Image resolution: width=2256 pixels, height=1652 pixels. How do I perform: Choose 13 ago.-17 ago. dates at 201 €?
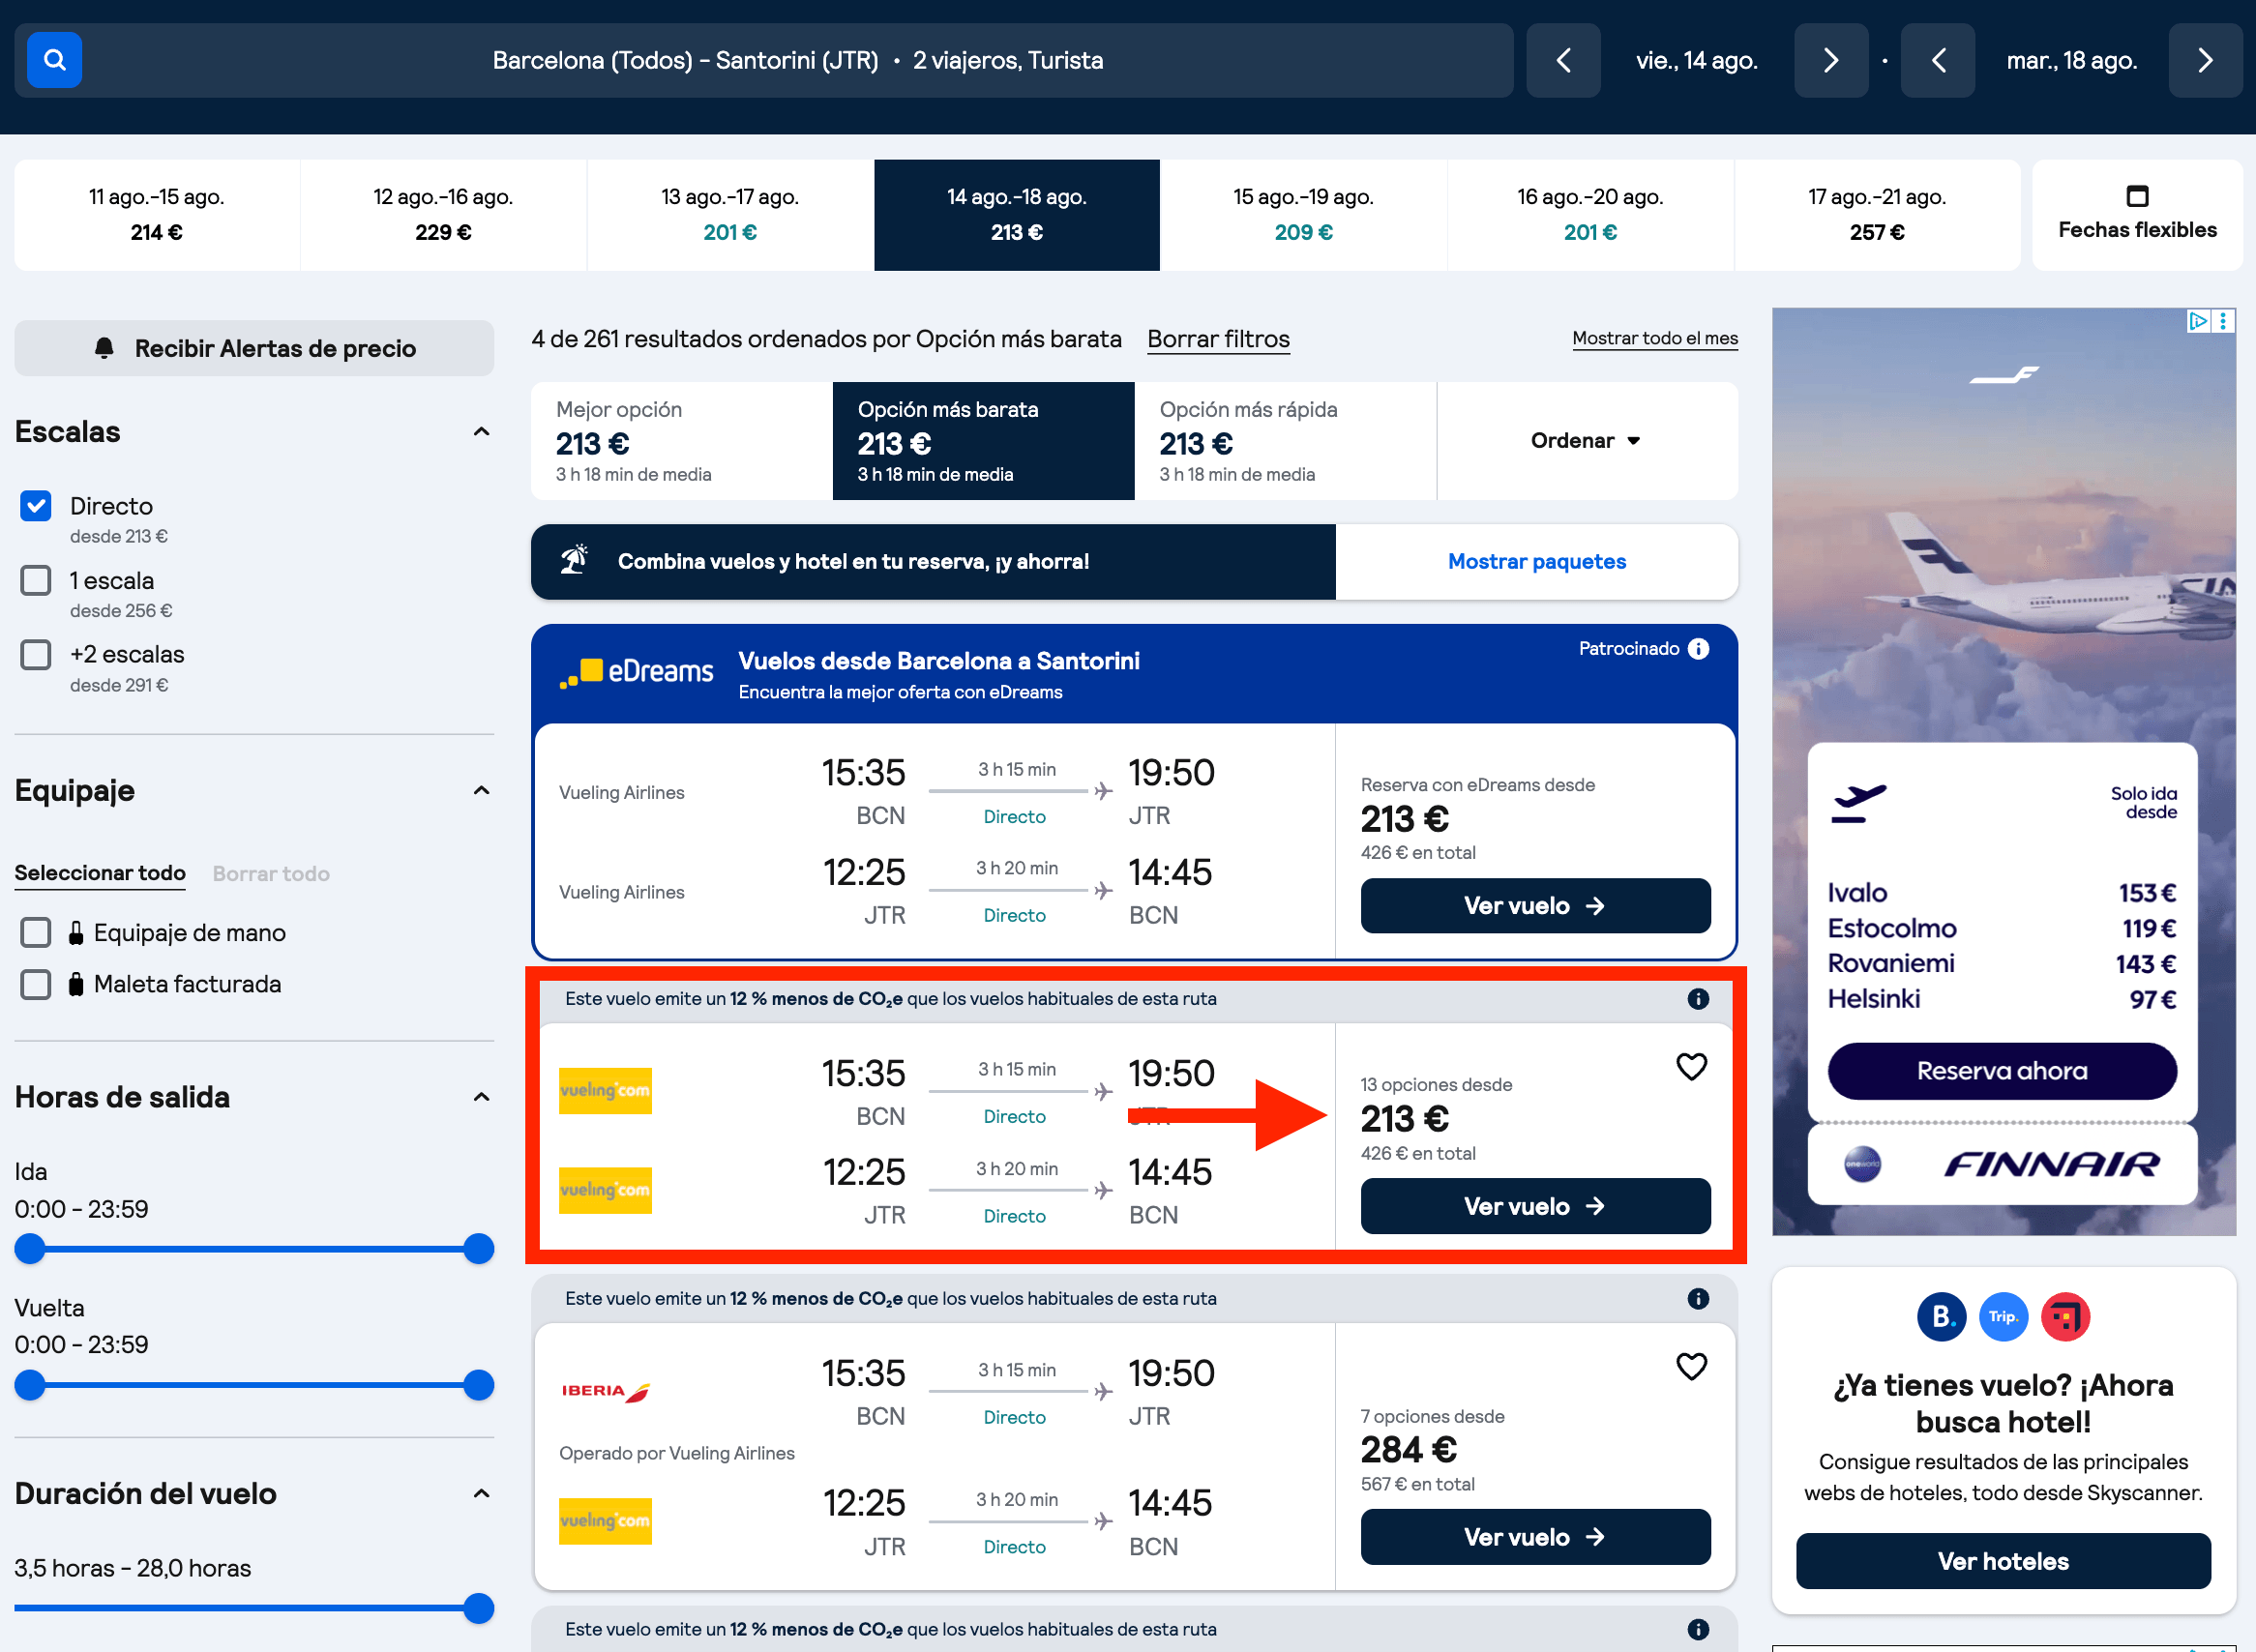(x=730, y=214)
